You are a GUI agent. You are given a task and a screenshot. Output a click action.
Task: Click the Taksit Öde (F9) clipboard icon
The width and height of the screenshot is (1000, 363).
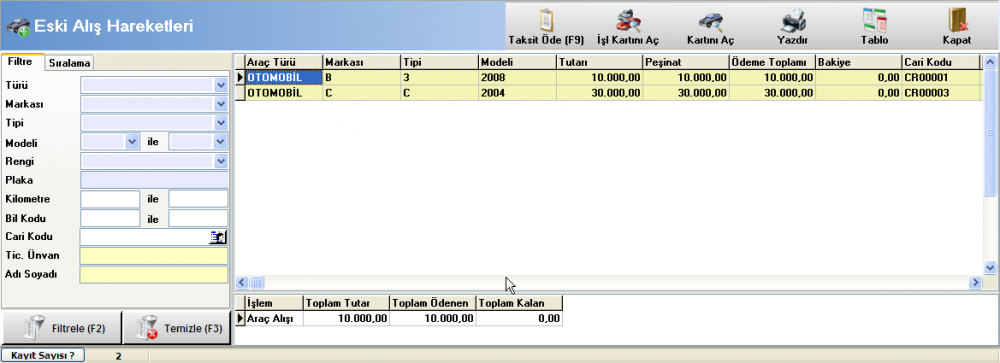point(546,20)
